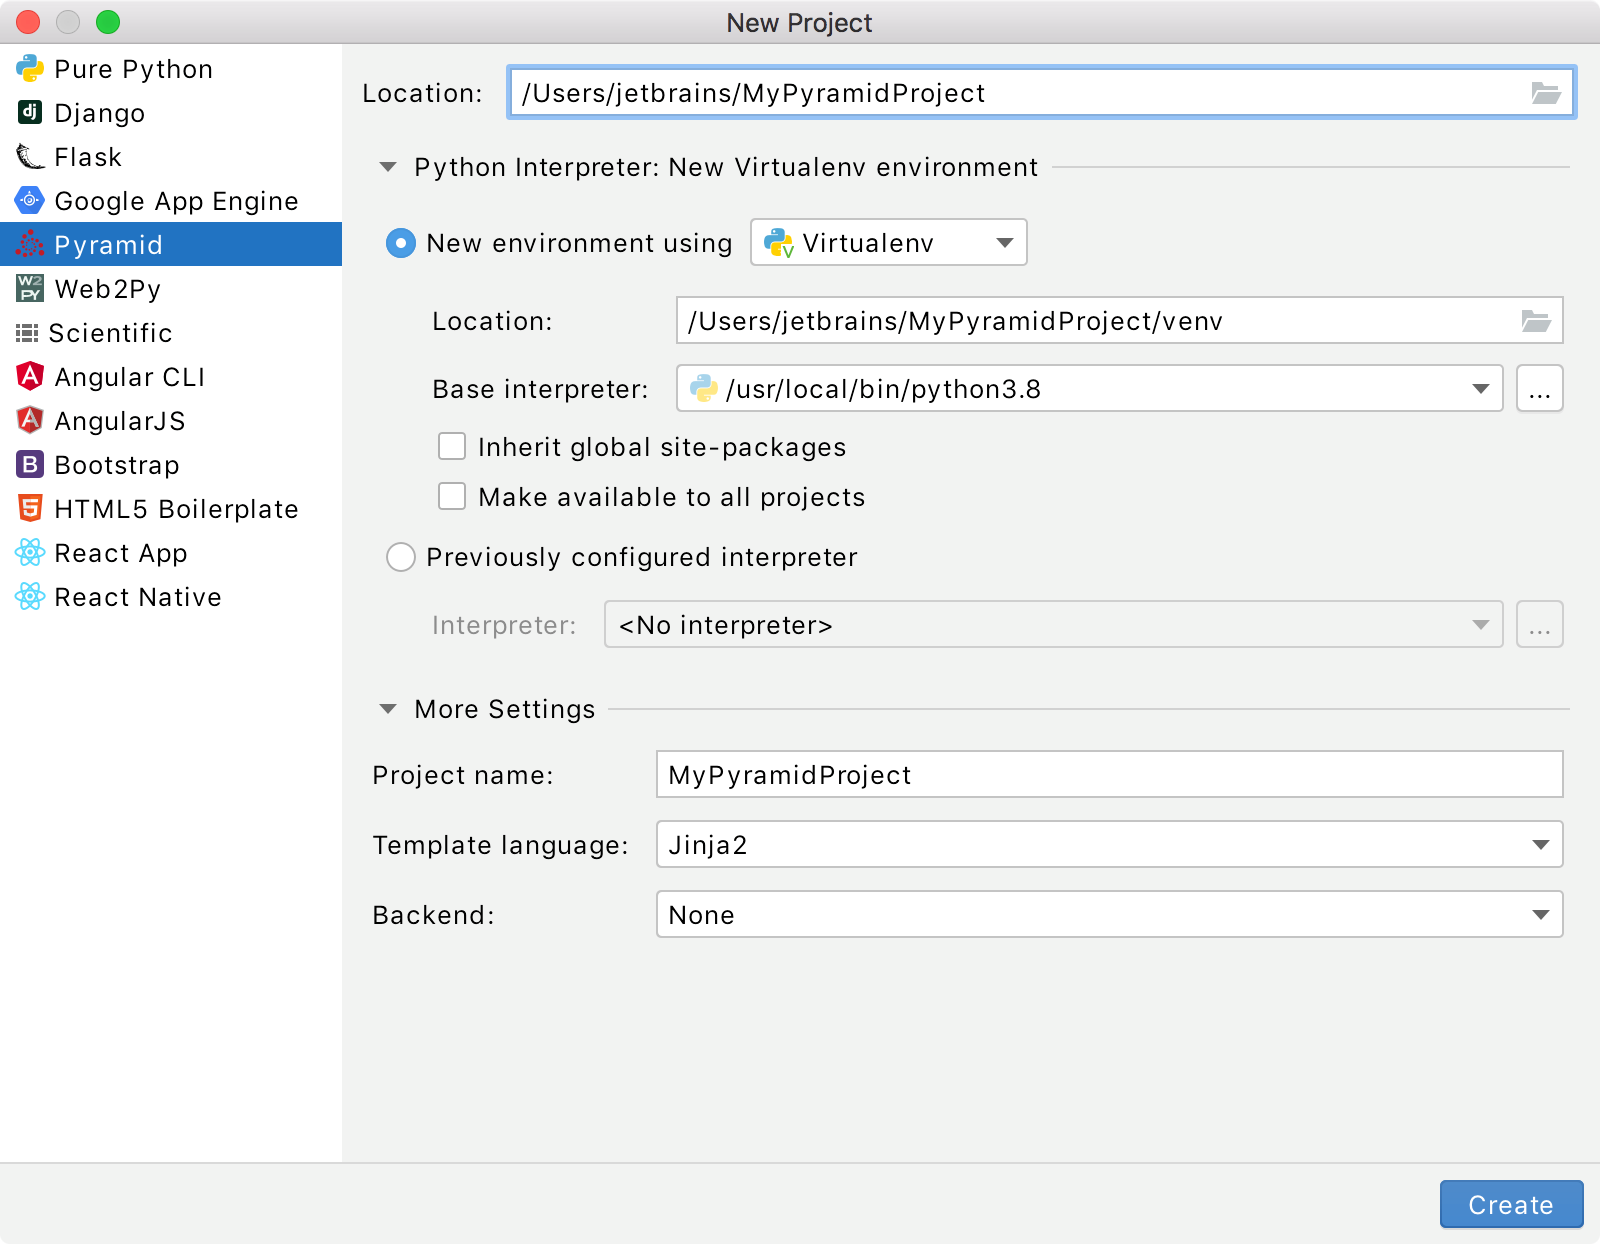Click folder icon in venv Location field
1600x1244 pixels.
click(1535, 321)
